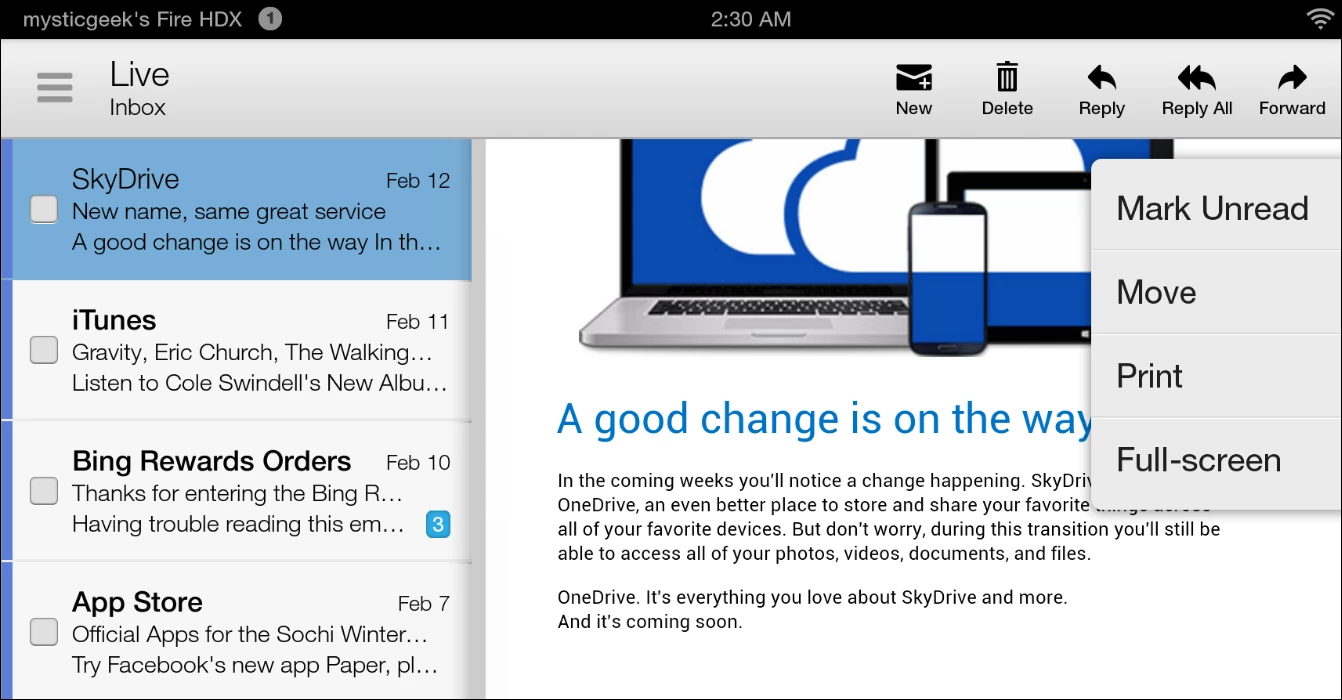This screenshot has width=1342, height=700.
Task: Tap 'New name, same great service' subject line
Action: [x=229, y=211]
